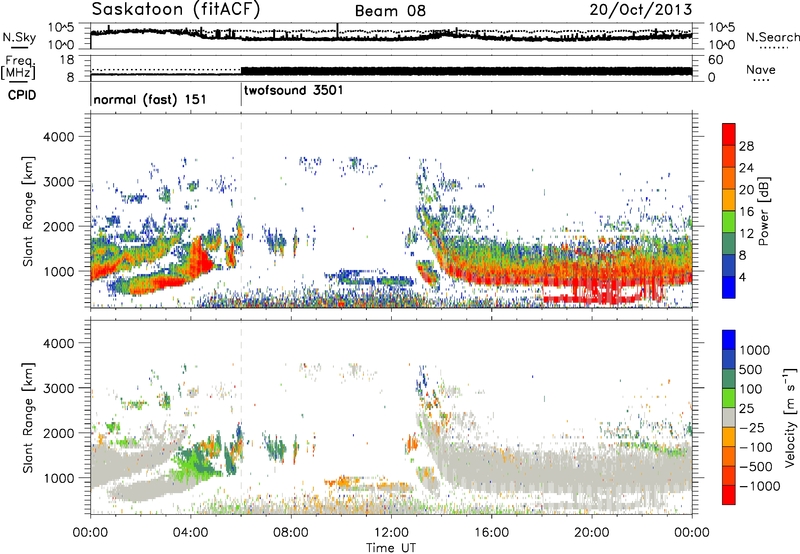Click the normal (fast) 151 CPID entry

pos(150,99)
